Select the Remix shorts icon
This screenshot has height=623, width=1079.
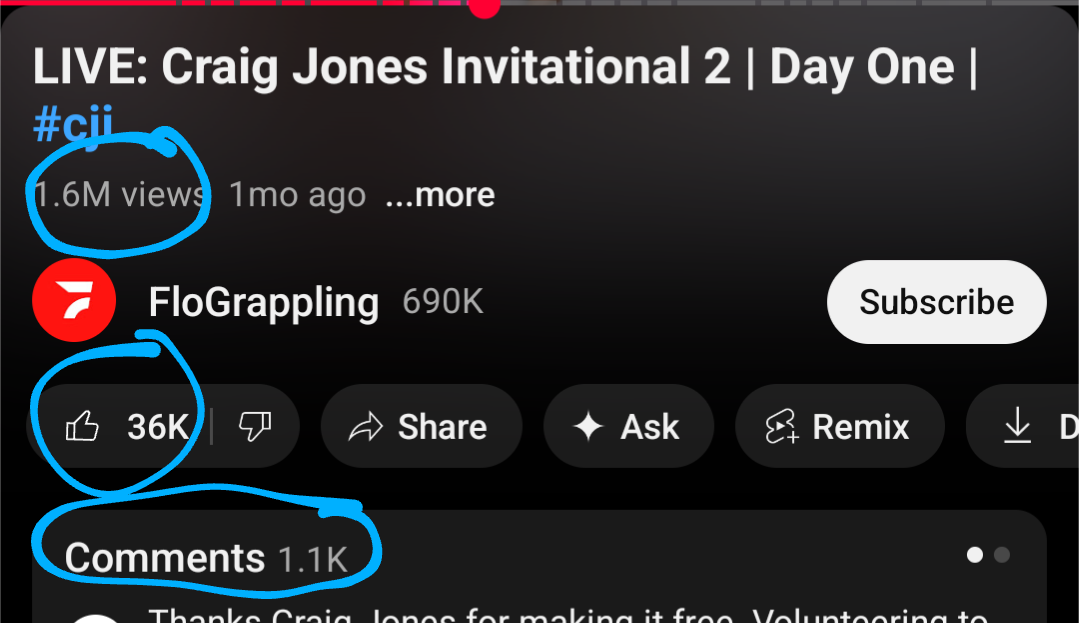point(782,426)
